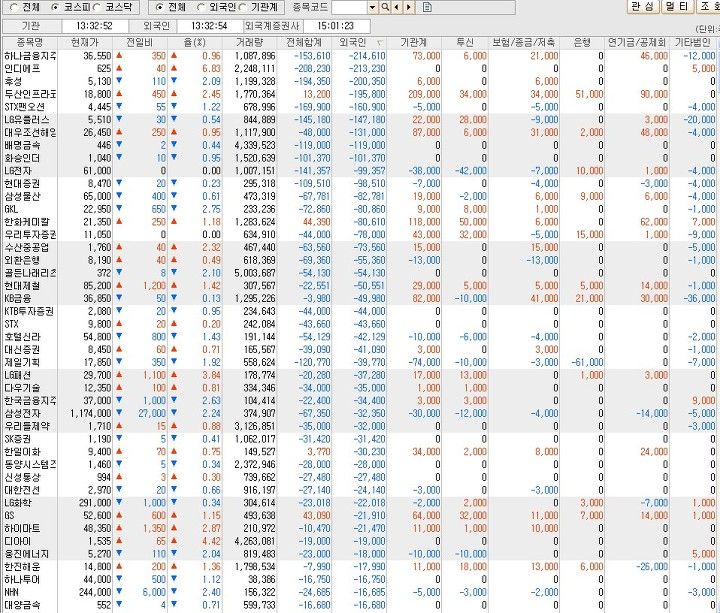Select the KB금융 stock row name
Viewport: 720px width, 613px height.
pos(18,298)
